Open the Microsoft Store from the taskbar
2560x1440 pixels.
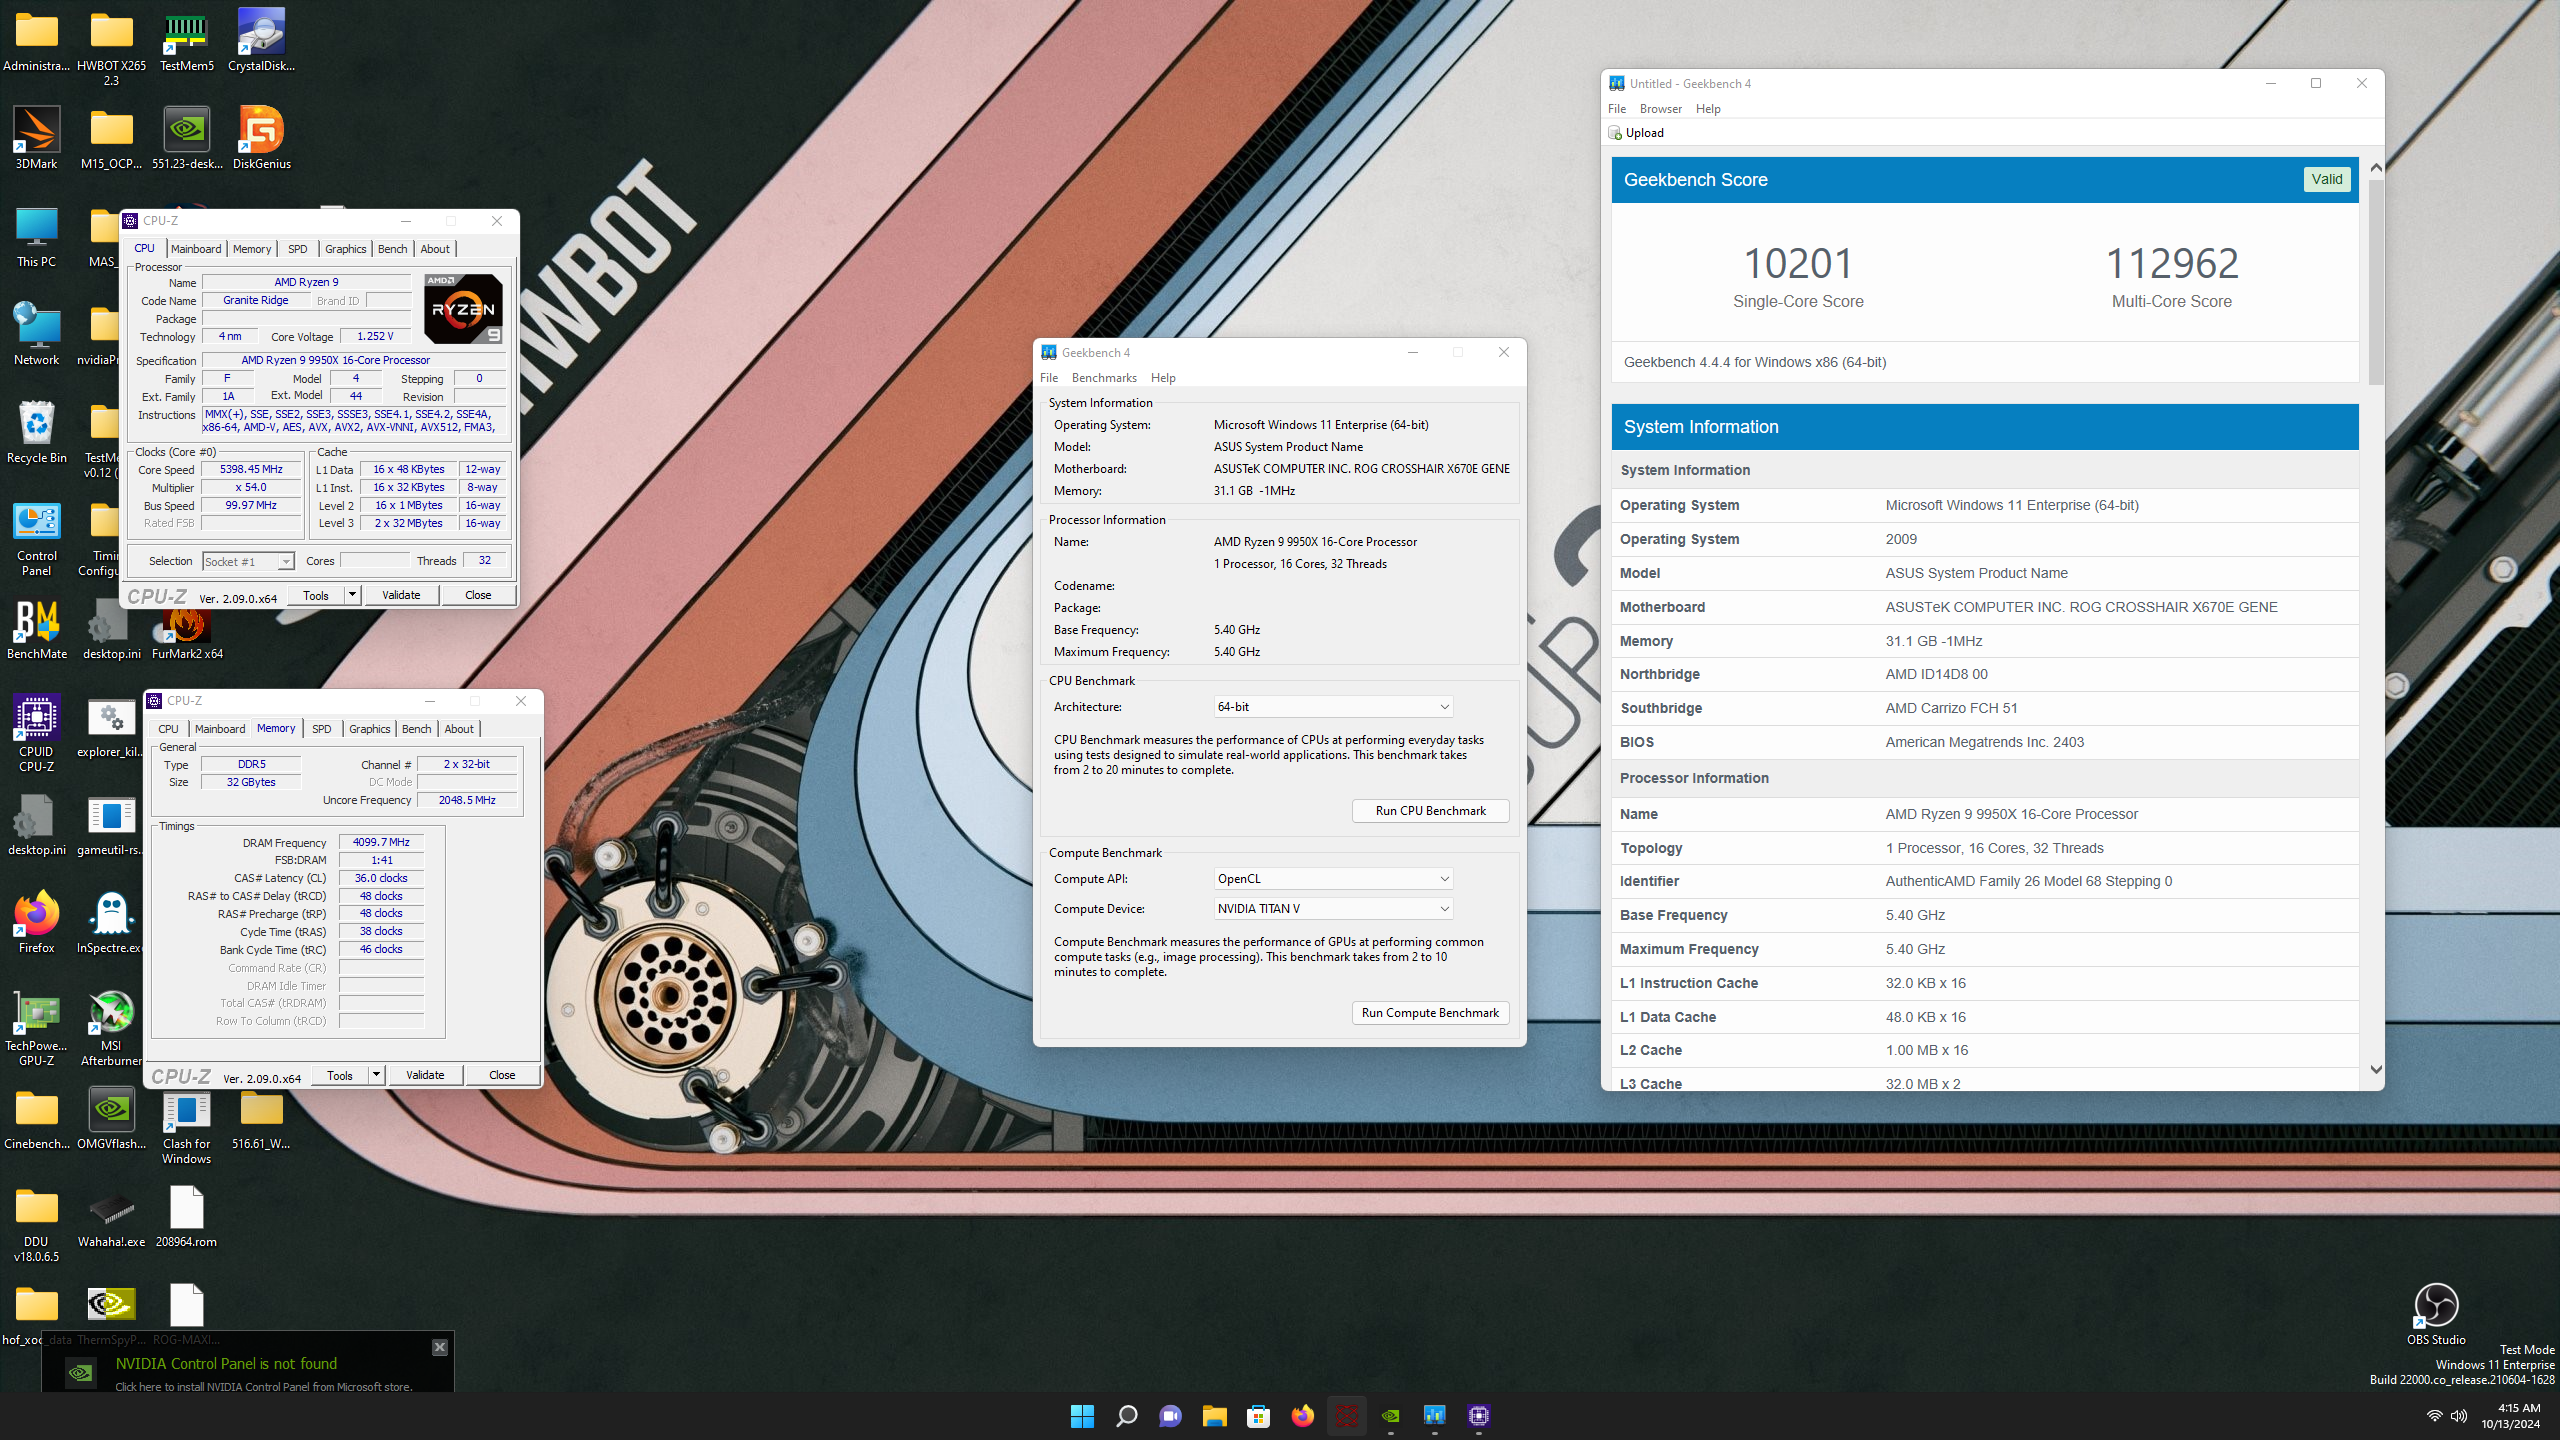click(x=1258, y=1416)
